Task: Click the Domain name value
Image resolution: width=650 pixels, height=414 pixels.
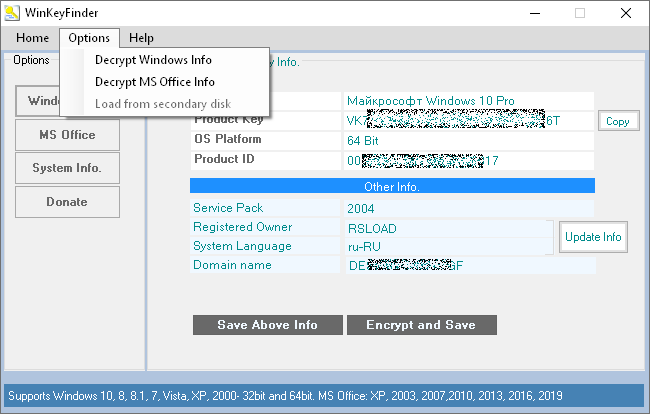Action: [x=471, y=265]
